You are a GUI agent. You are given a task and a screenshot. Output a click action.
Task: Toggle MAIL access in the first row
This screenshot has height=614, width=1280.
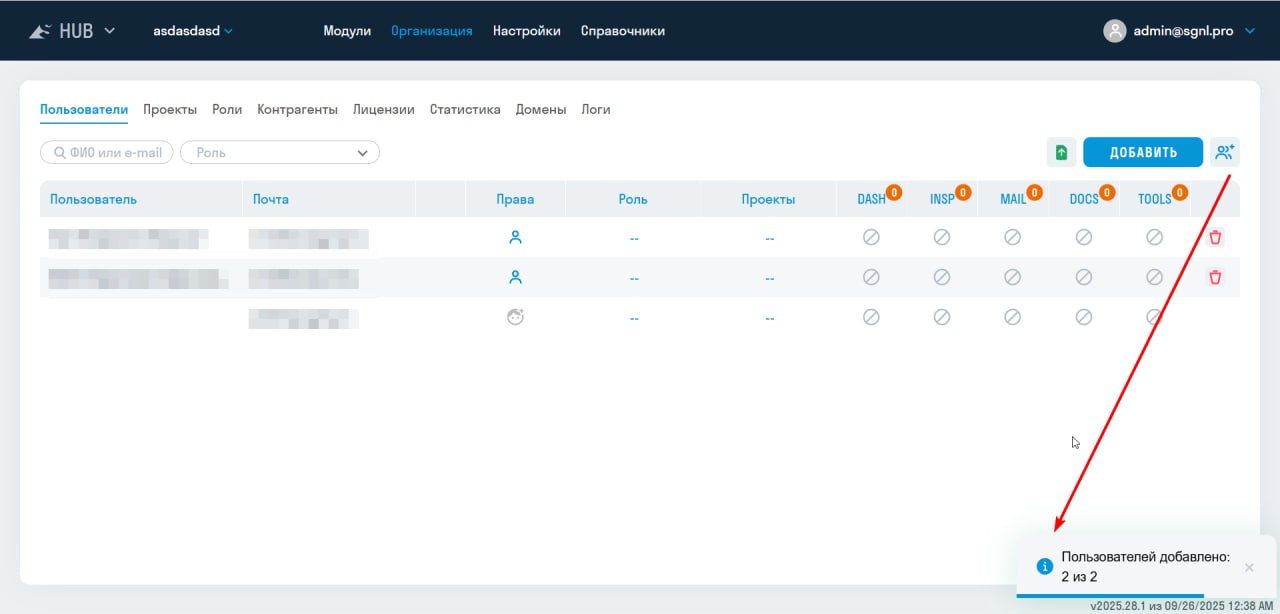[x=1013, y=237]
